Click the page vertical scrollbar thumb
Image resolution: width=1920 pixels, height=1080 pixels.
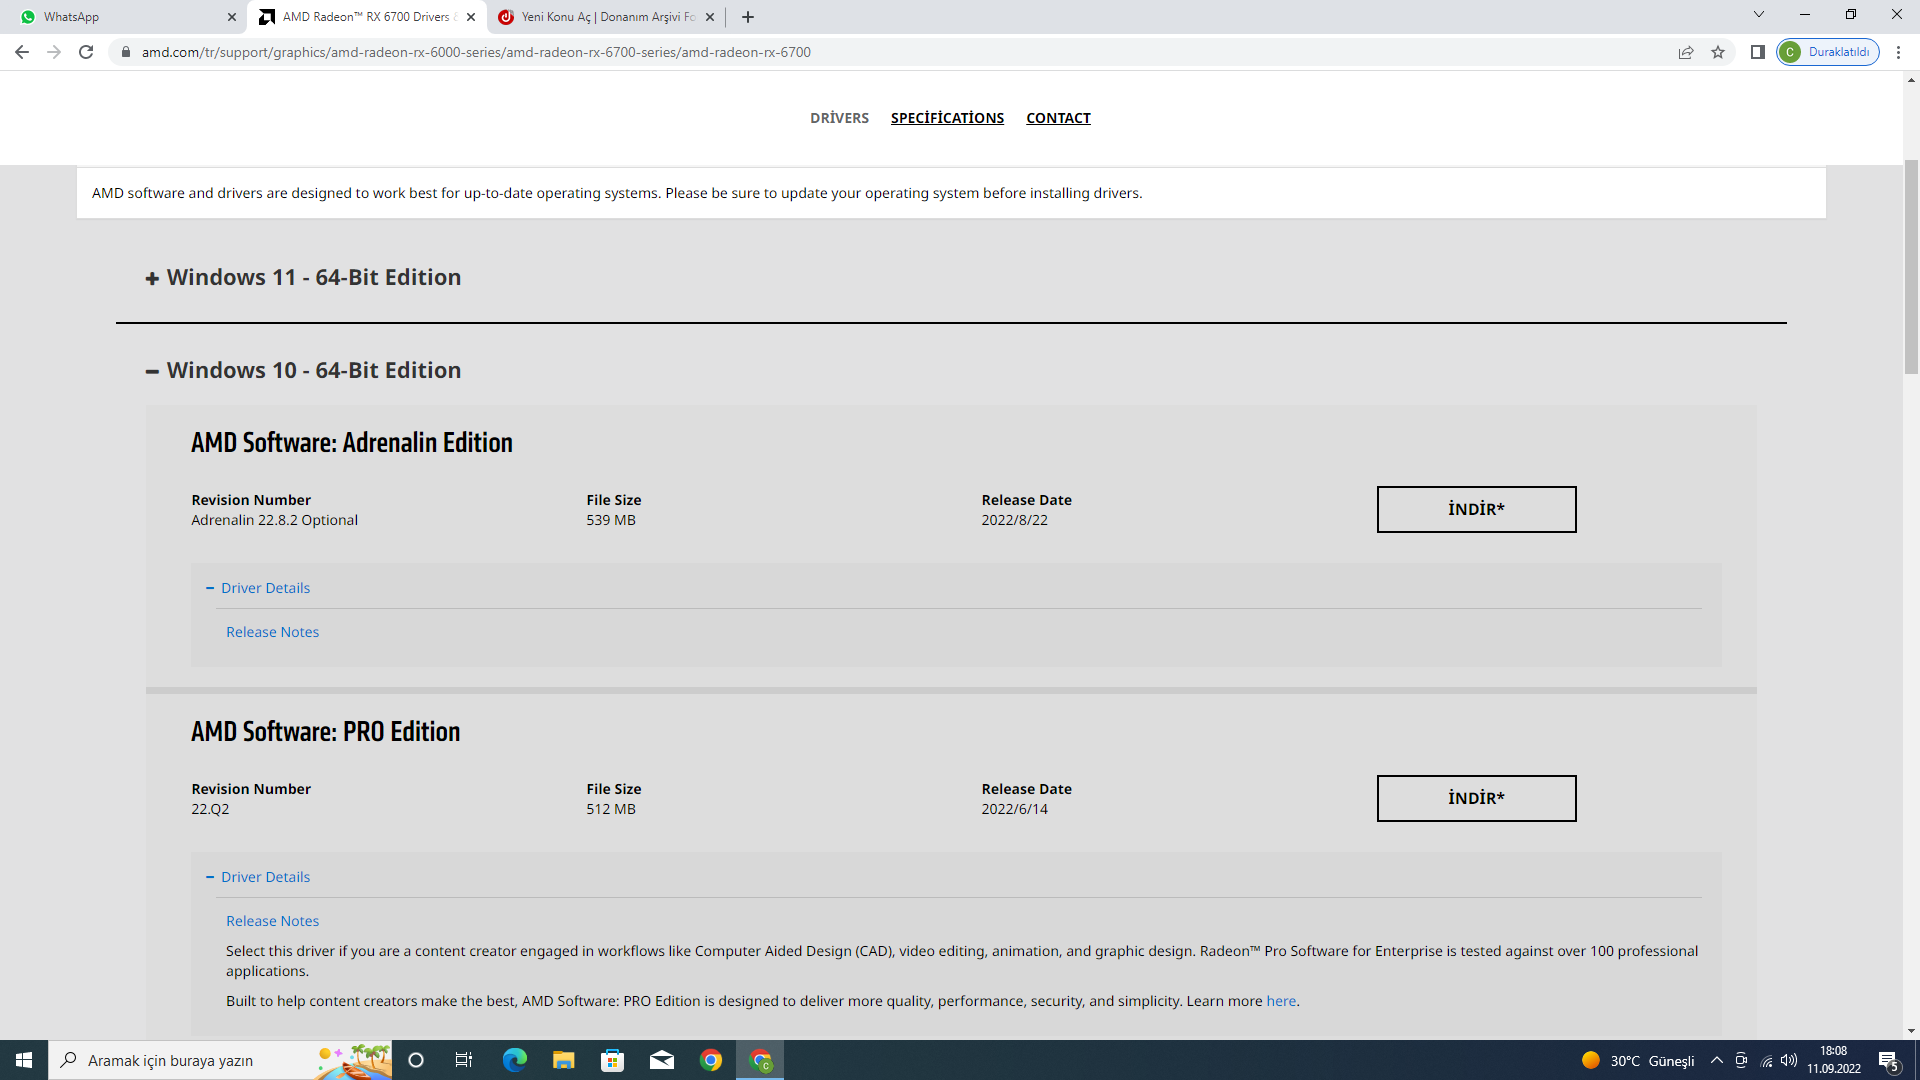1911,266
